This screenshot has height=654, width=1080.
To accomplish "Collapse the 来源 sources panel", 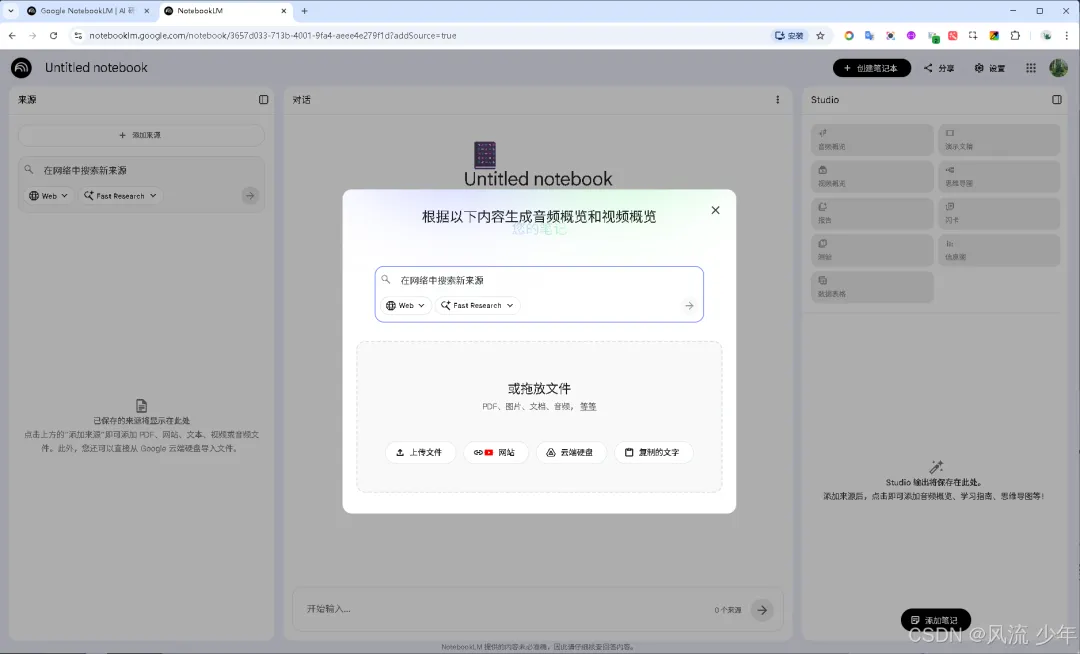I will [263, 100].
